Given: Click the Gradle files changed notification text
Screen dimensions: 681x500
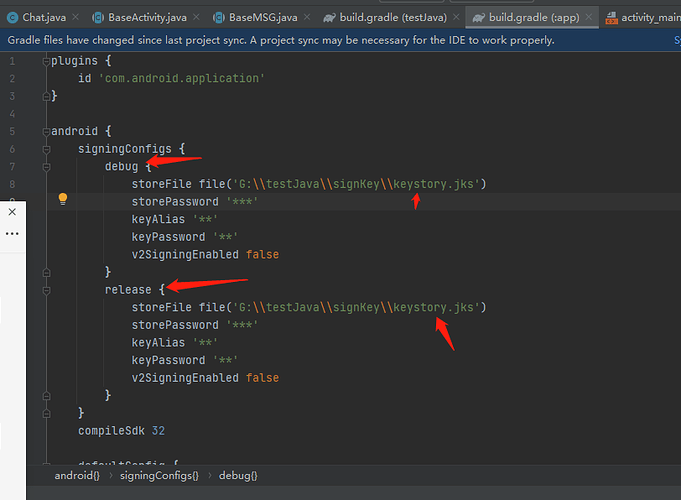Looking at the screenshot, I should pos(281,40).
